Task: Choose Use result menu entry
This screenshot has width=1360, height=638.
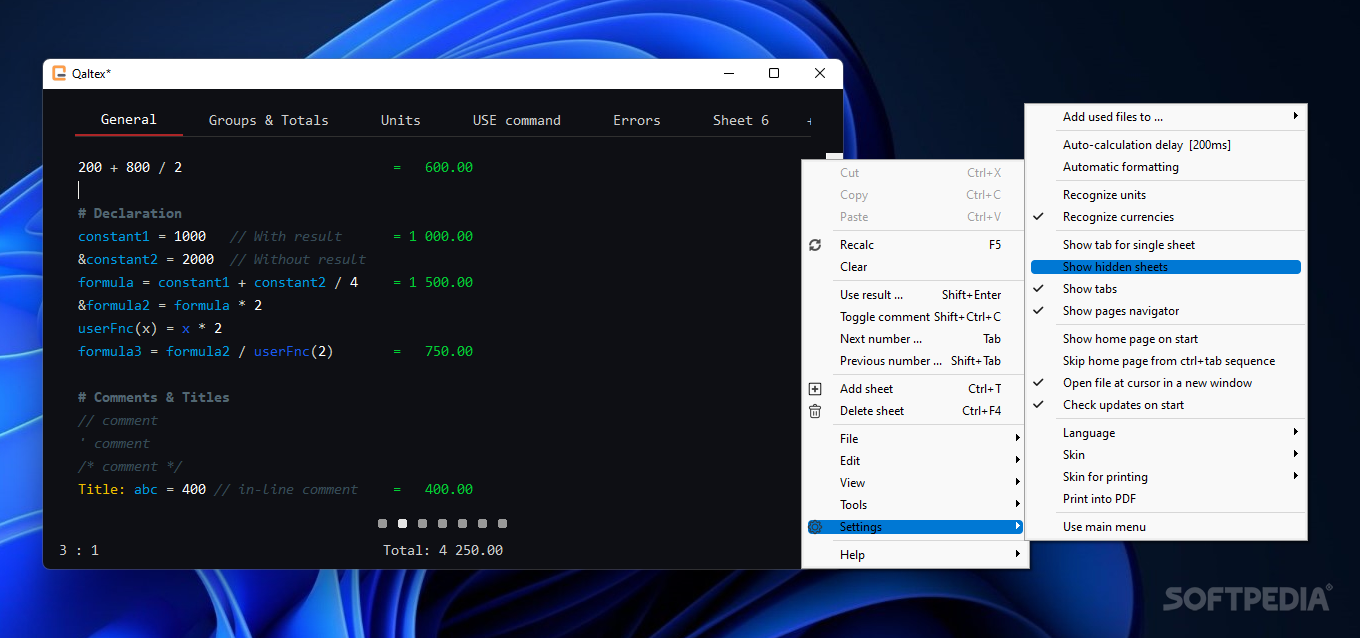Action: tap(915, 295)
